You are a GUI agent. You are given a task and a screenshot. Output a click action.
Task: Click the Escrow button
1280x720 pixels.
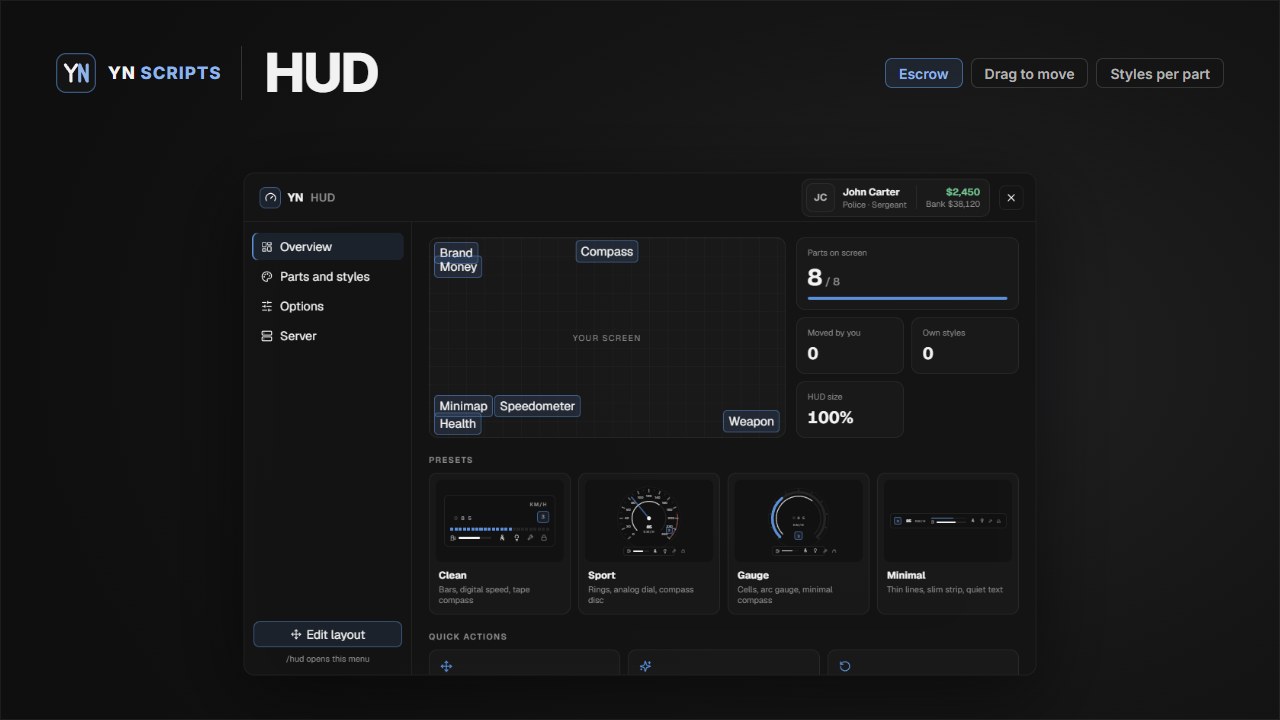924,73
